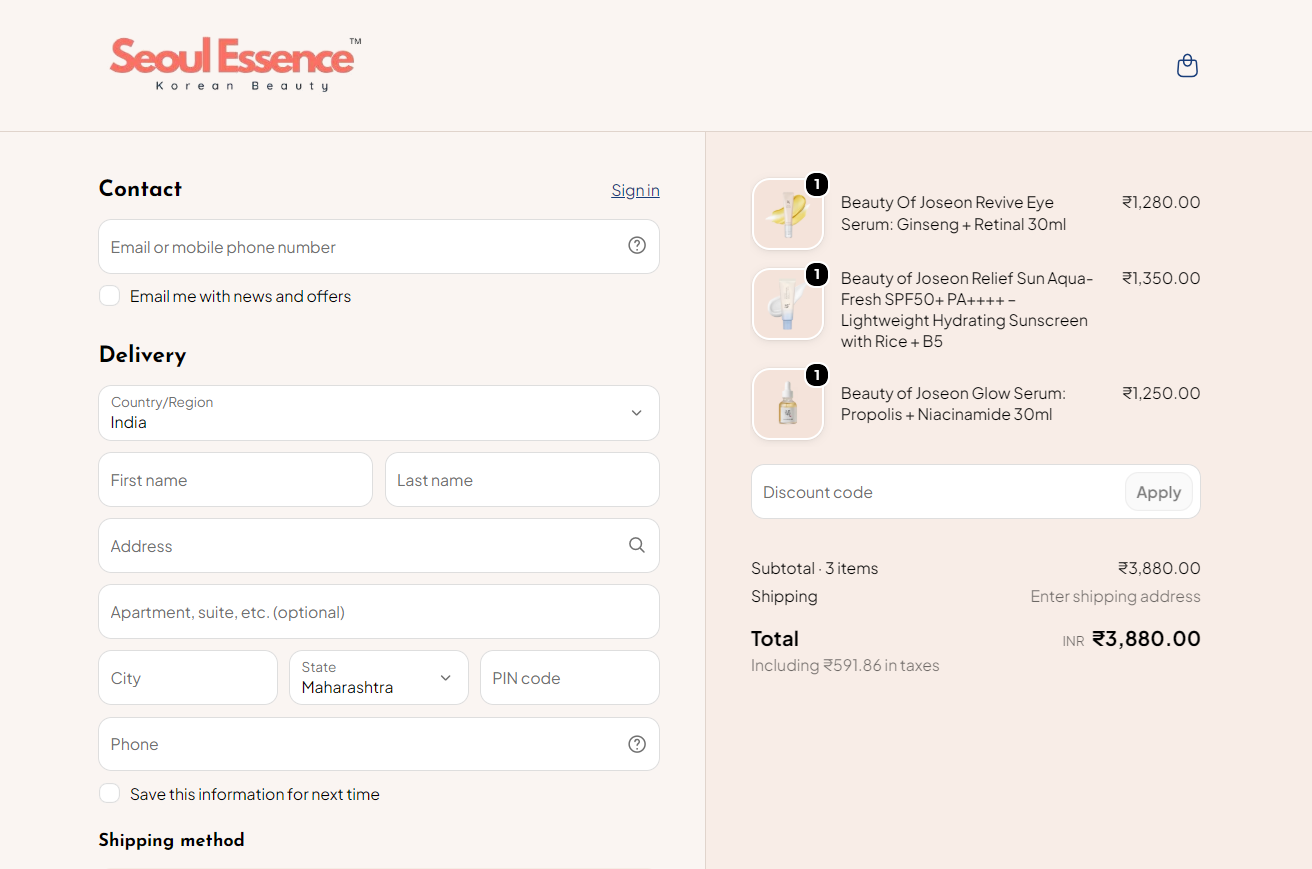
Task: Focus the Phone number field
Action: coord(379,744)
